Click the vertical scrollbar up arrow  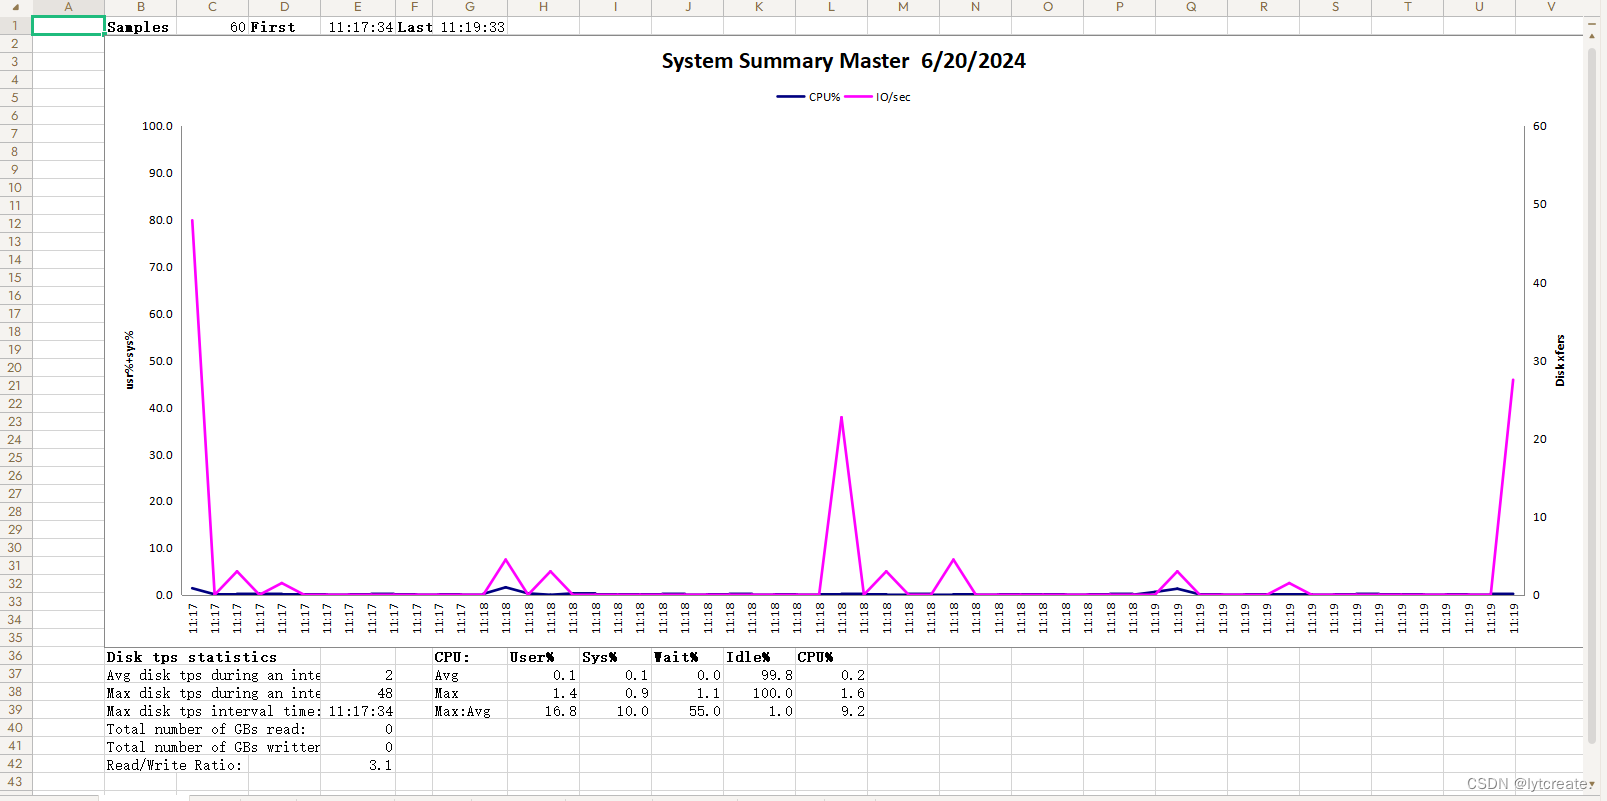tap(1592, 36)
